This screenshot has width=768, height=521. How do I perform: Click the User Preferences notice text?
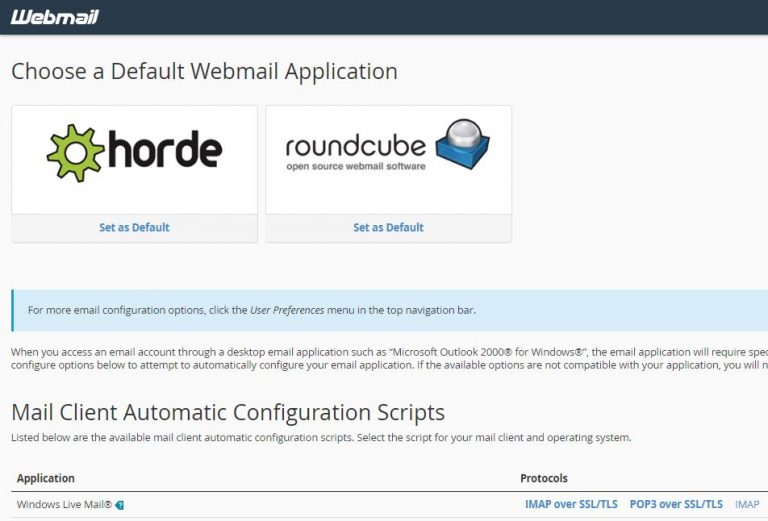point(252,310)
